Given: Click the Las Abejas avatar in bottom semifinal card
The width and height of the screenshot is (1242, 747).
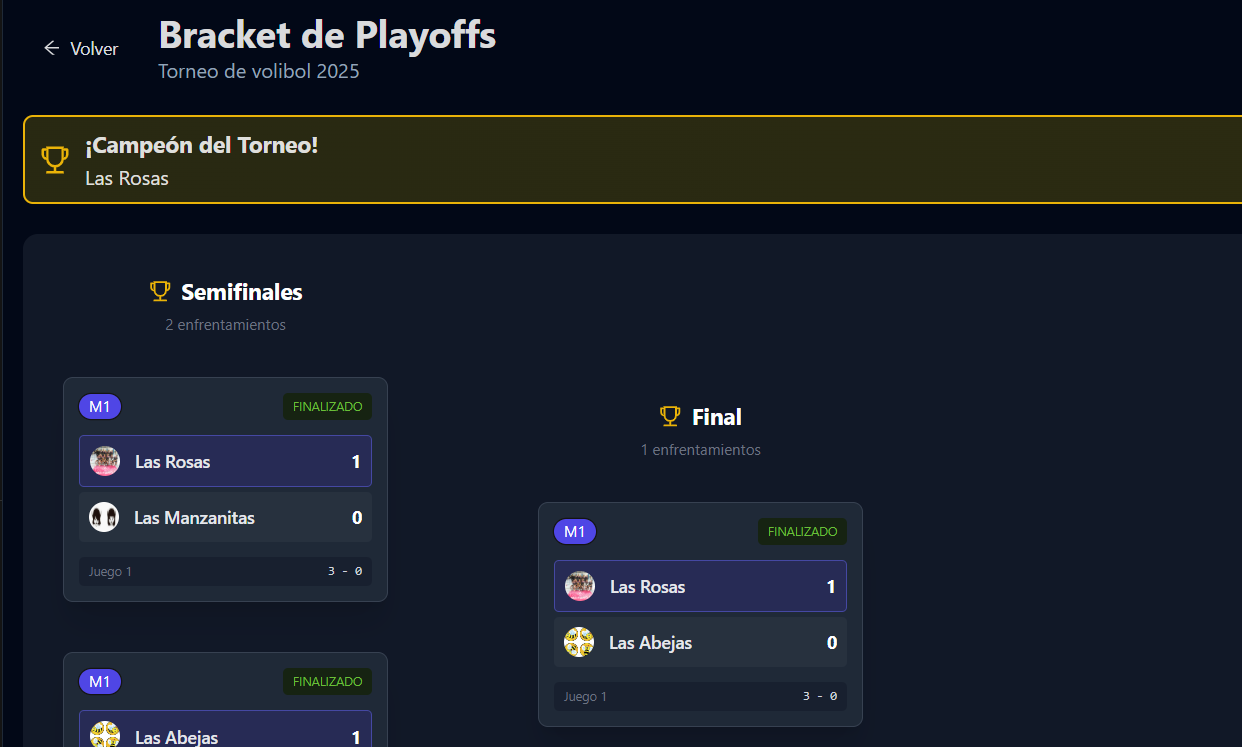Looking at the screenshot, I should point(105,734).
